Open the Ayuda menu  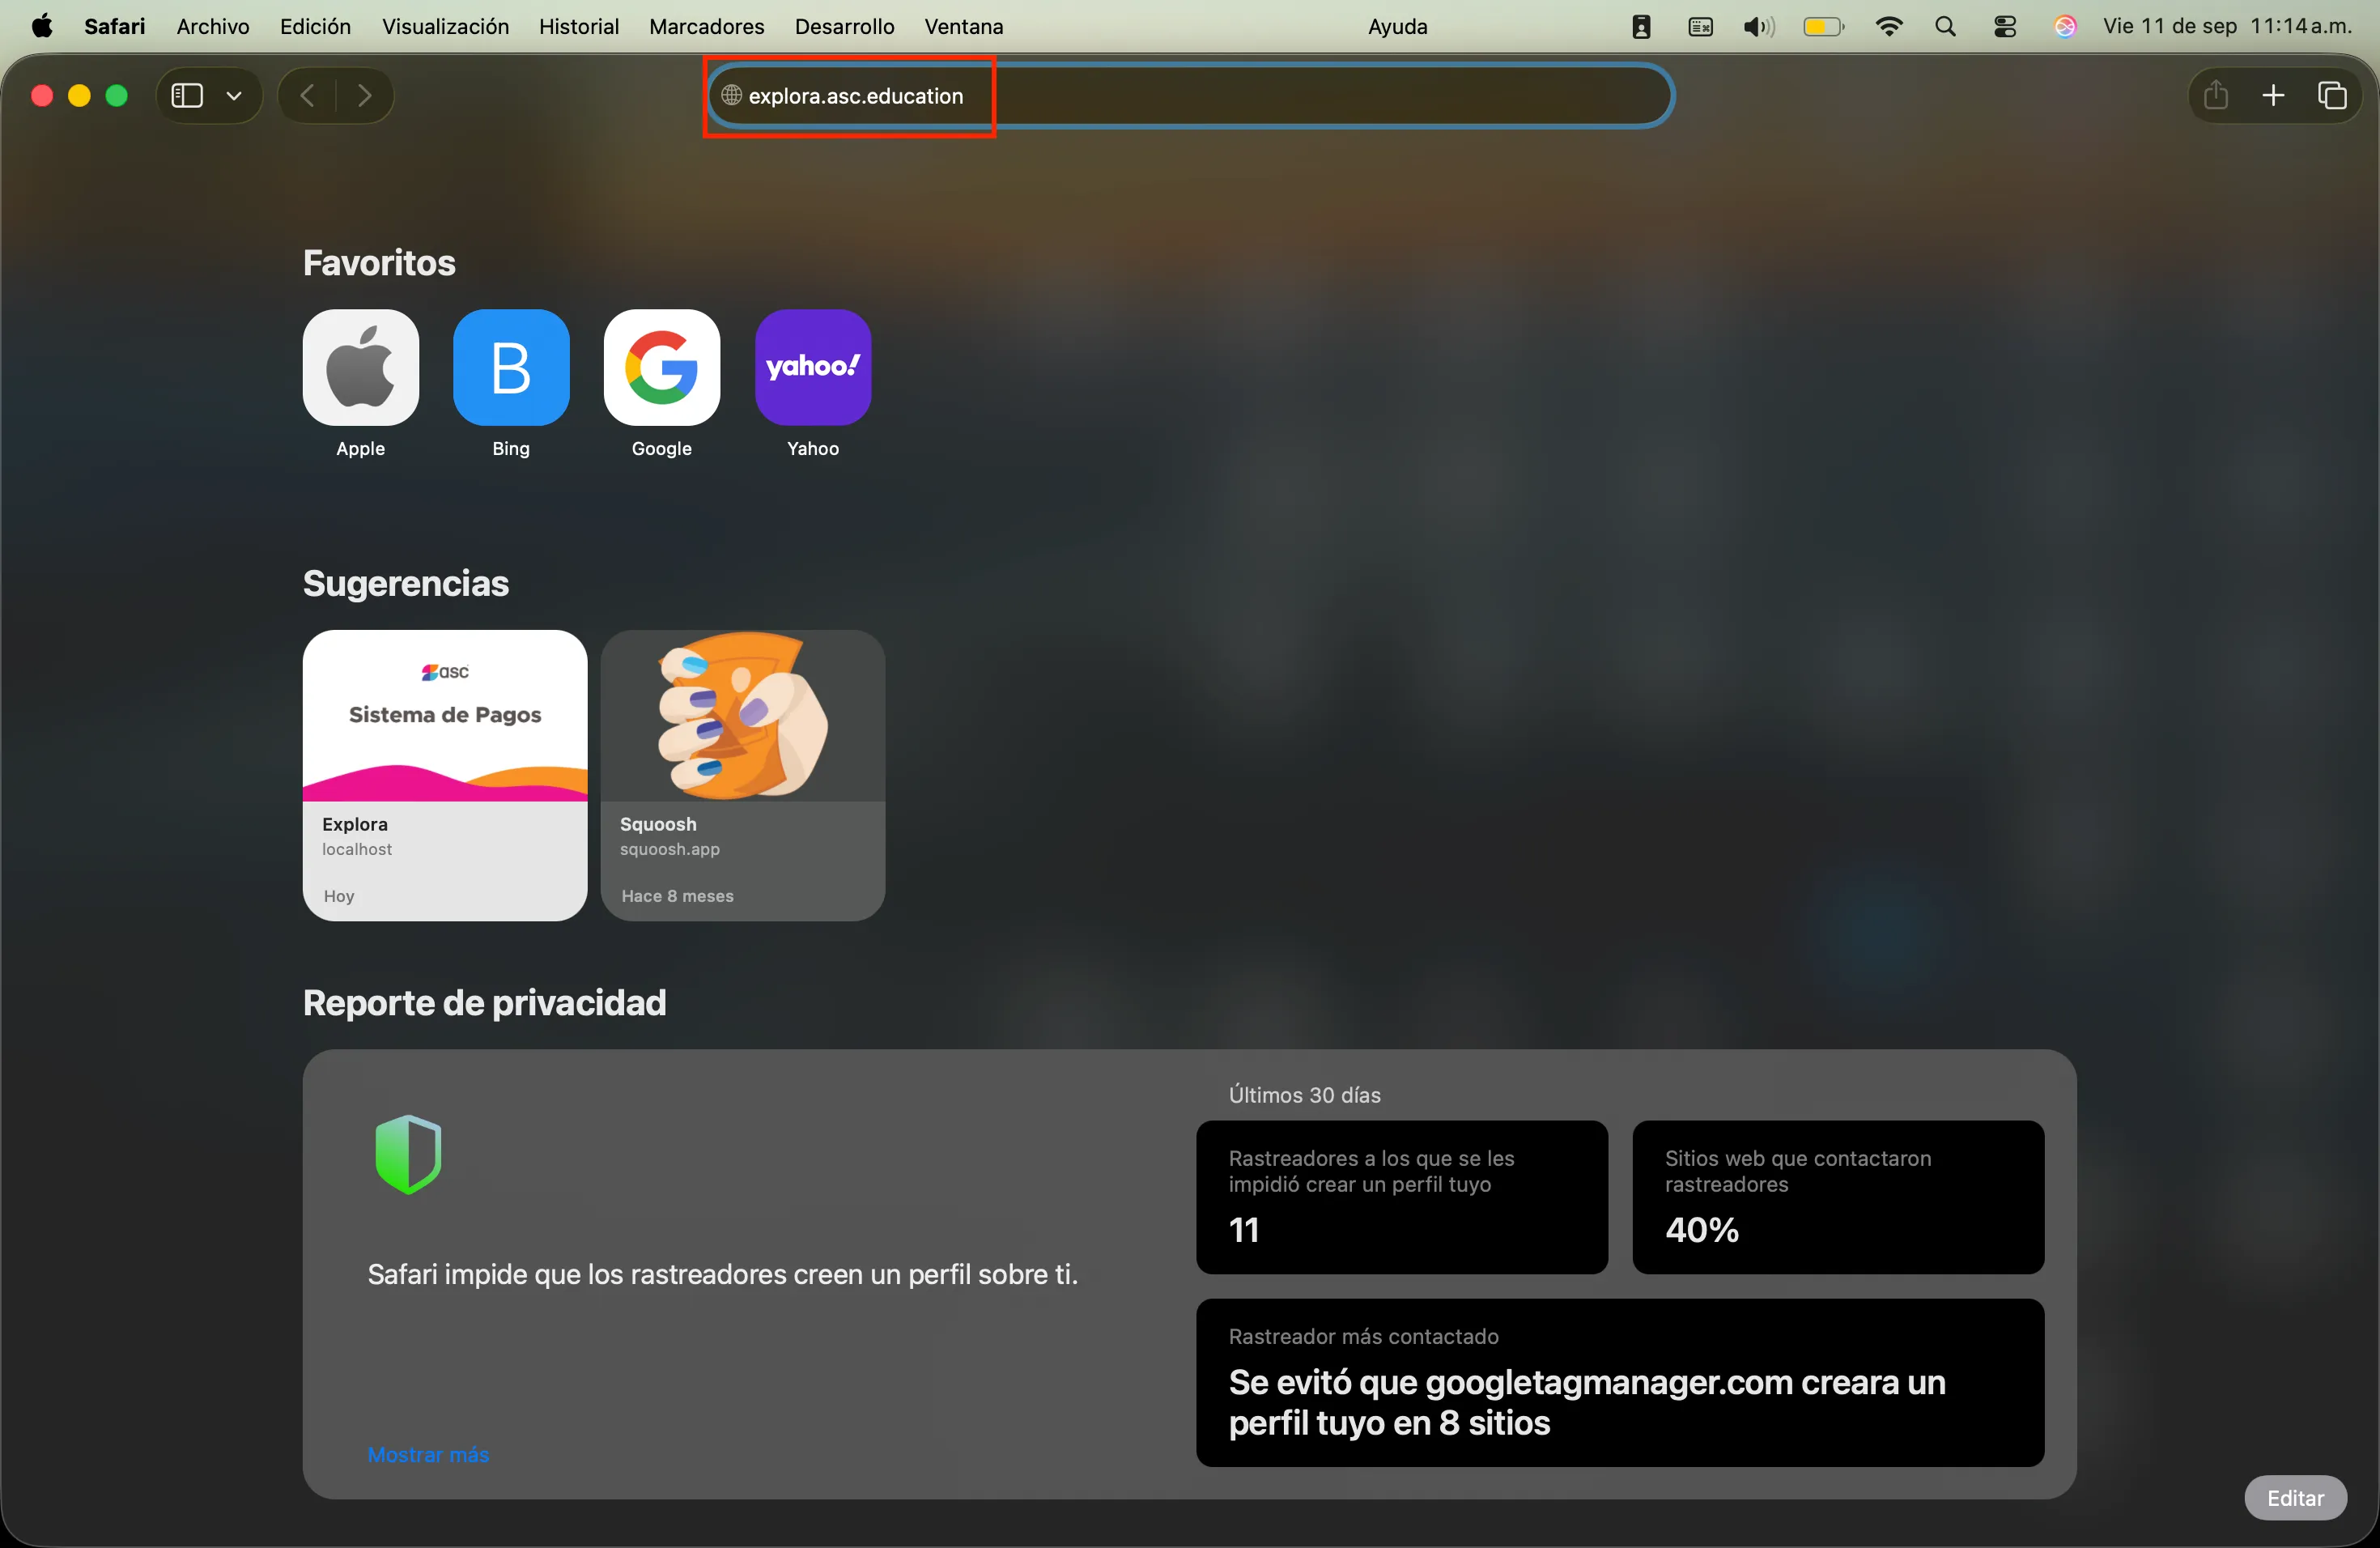click(x=1397, y=26)
